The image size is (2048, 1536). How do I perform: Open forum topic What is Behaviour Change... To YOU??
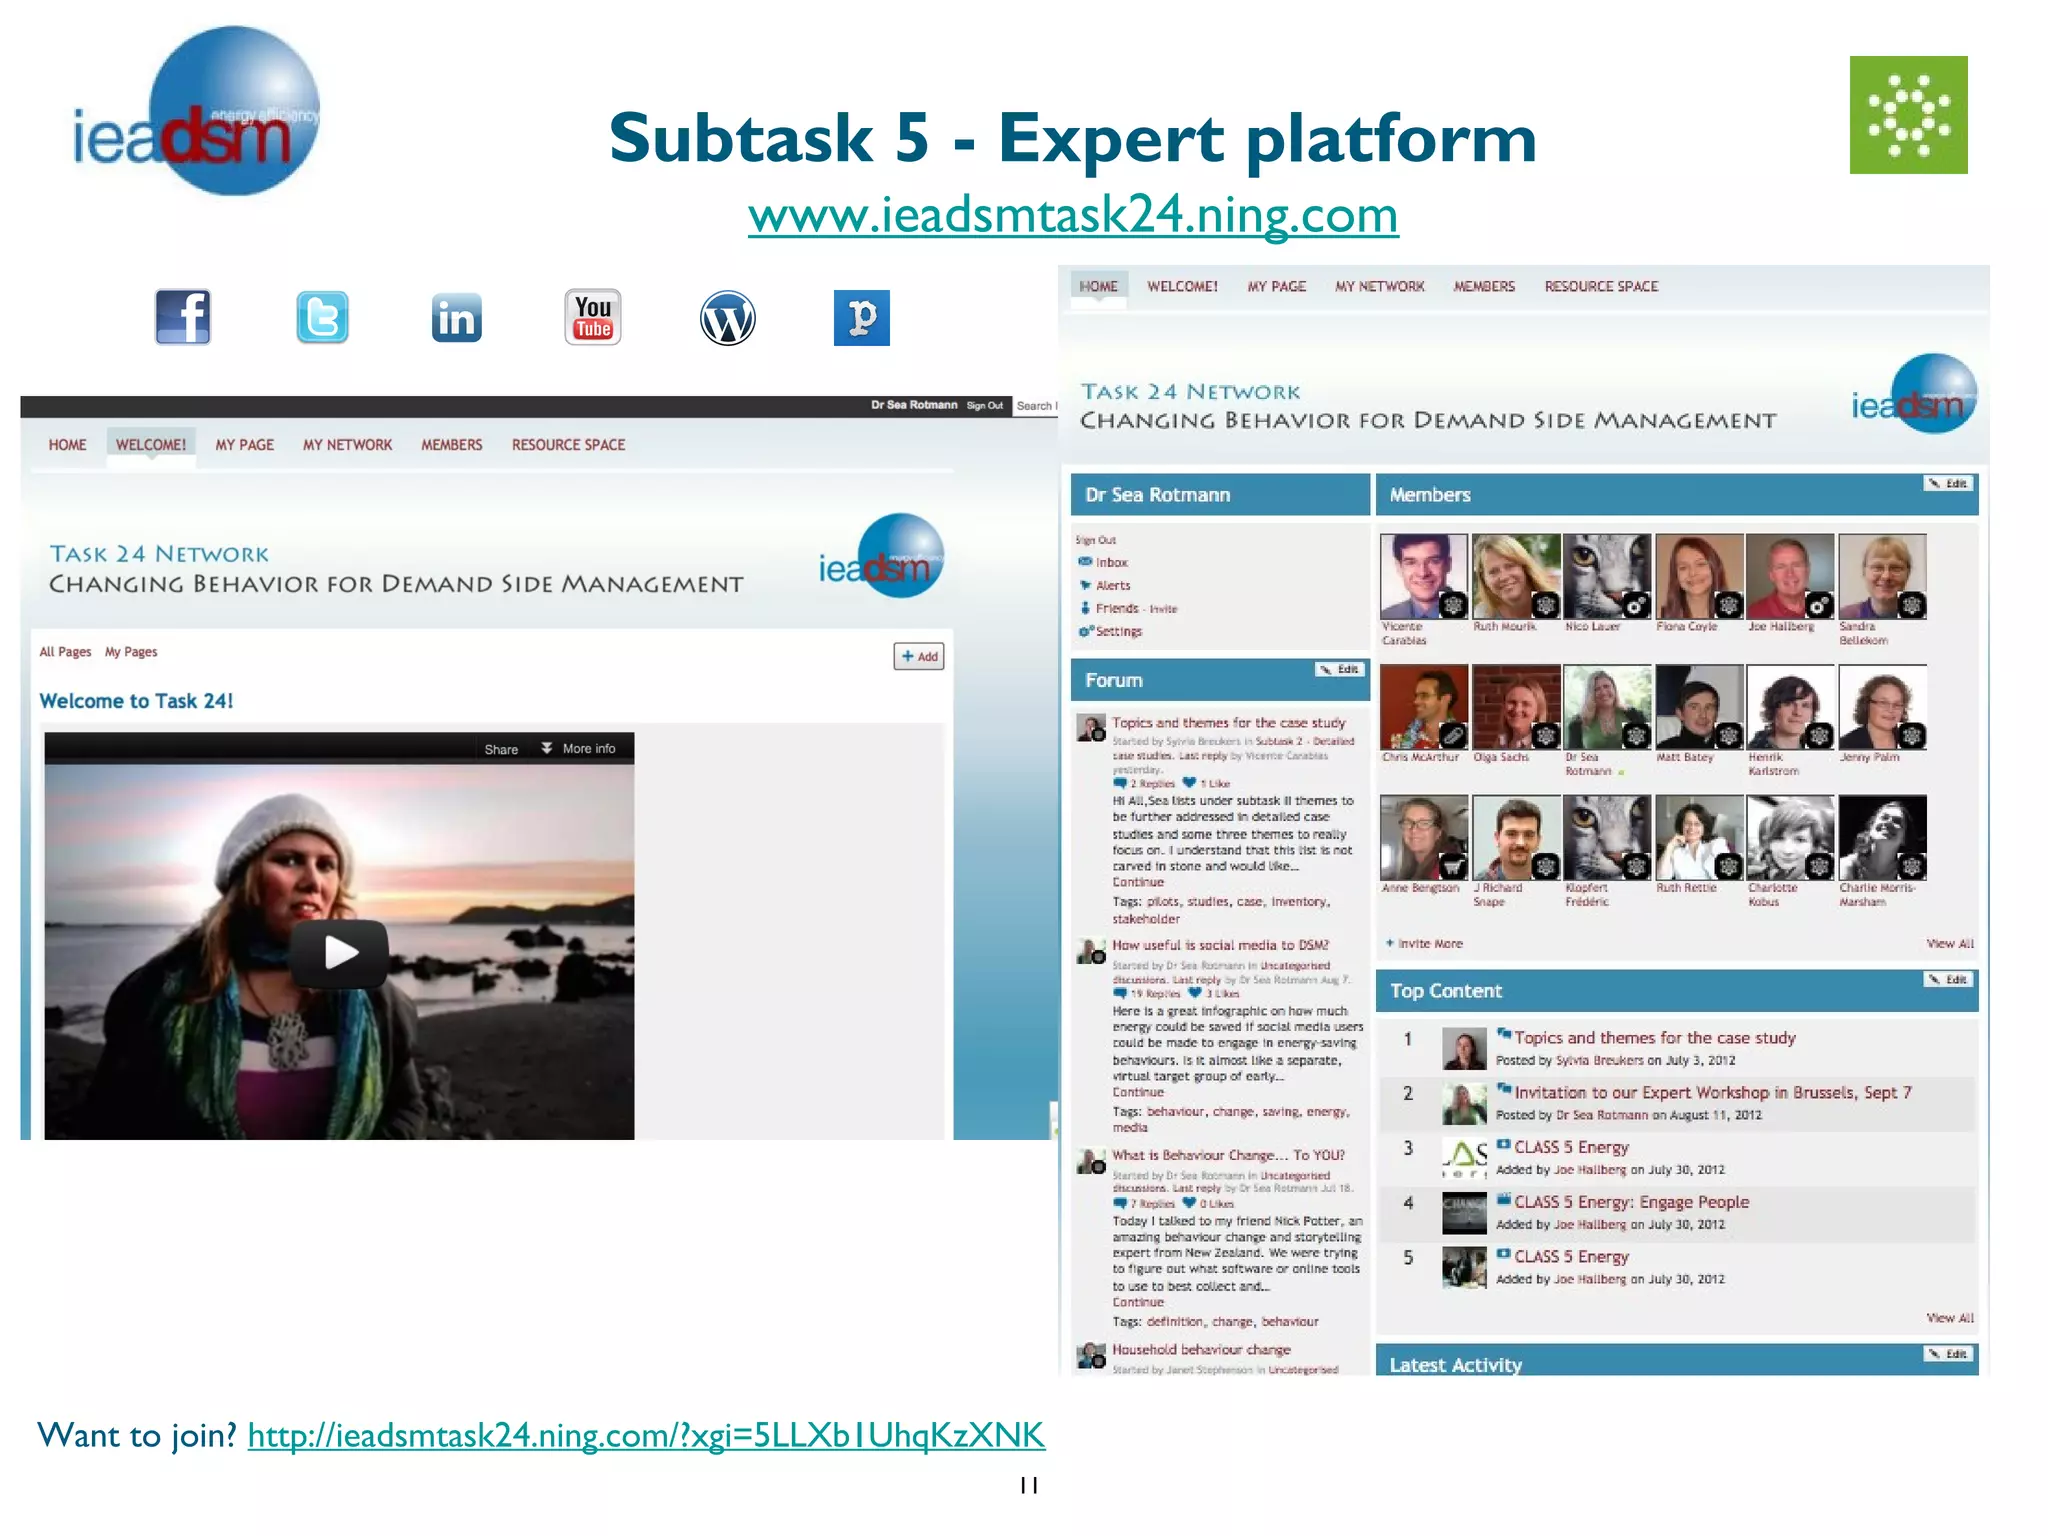click(1228, 1155)
